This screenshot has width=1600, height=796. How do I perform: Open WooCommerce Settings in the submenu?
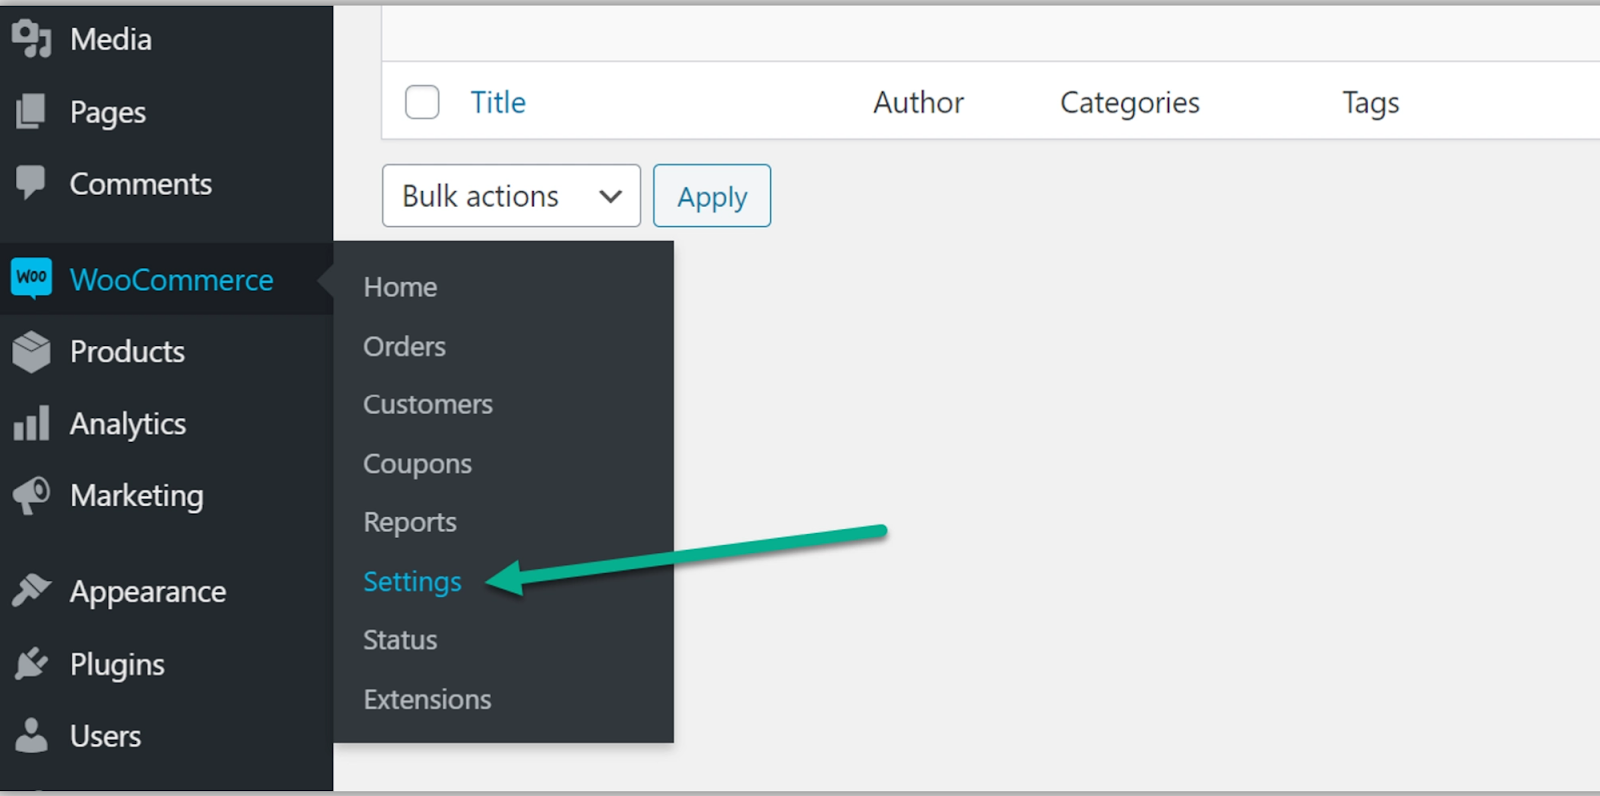pos(412,582)
